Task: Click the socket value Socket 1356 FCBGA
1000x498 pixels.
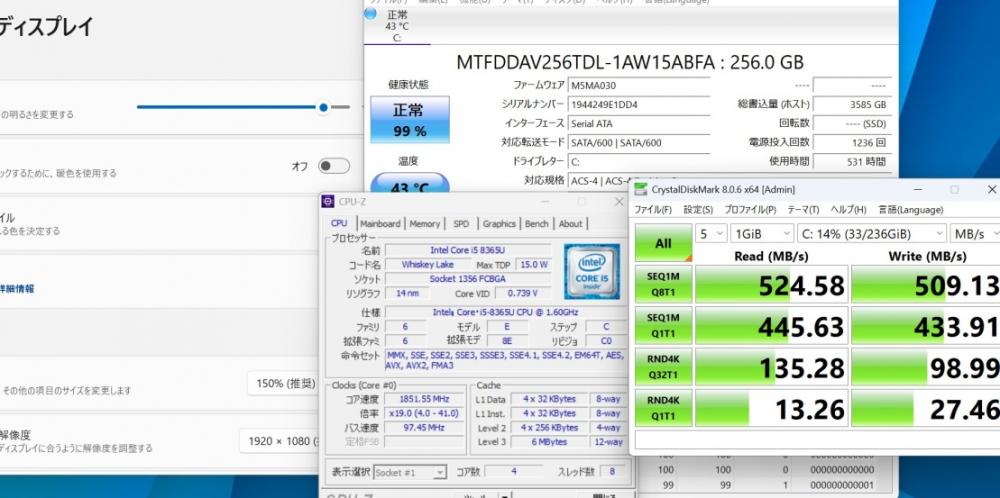Action: tap(467, 279)
